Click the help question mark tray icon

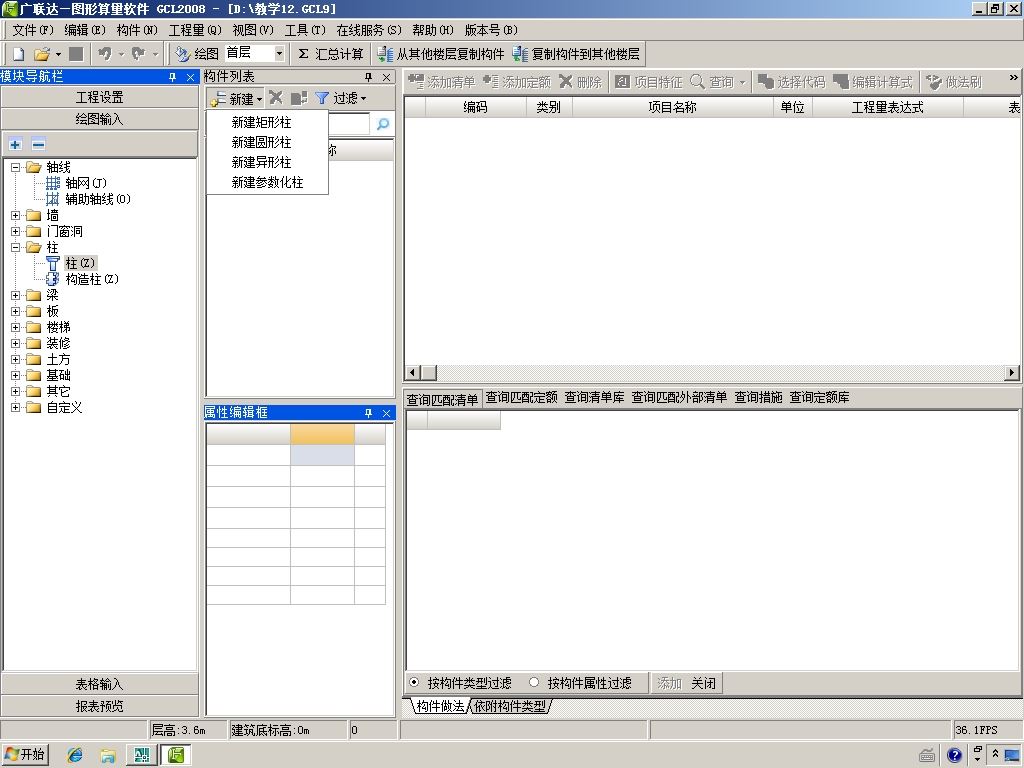pyautogui.click(x=954, y=756)
